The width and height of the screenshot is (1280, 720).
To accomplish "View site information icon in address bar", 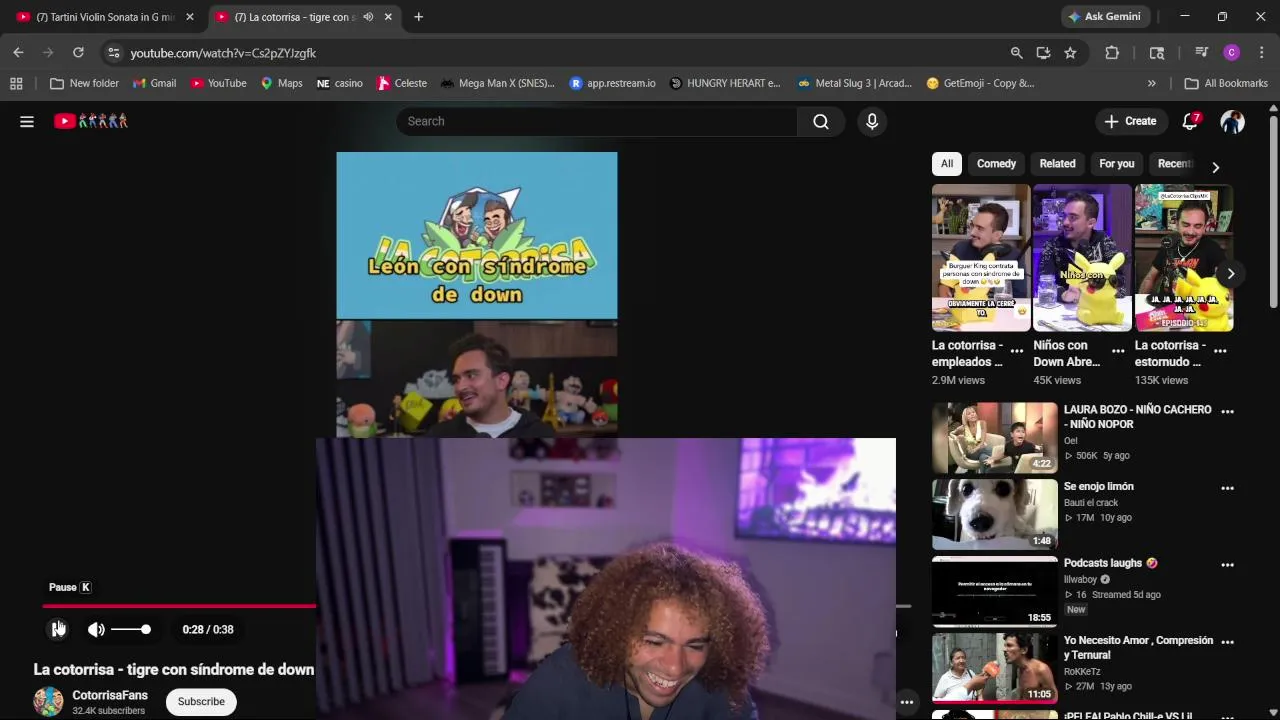I will click(114, 53).
